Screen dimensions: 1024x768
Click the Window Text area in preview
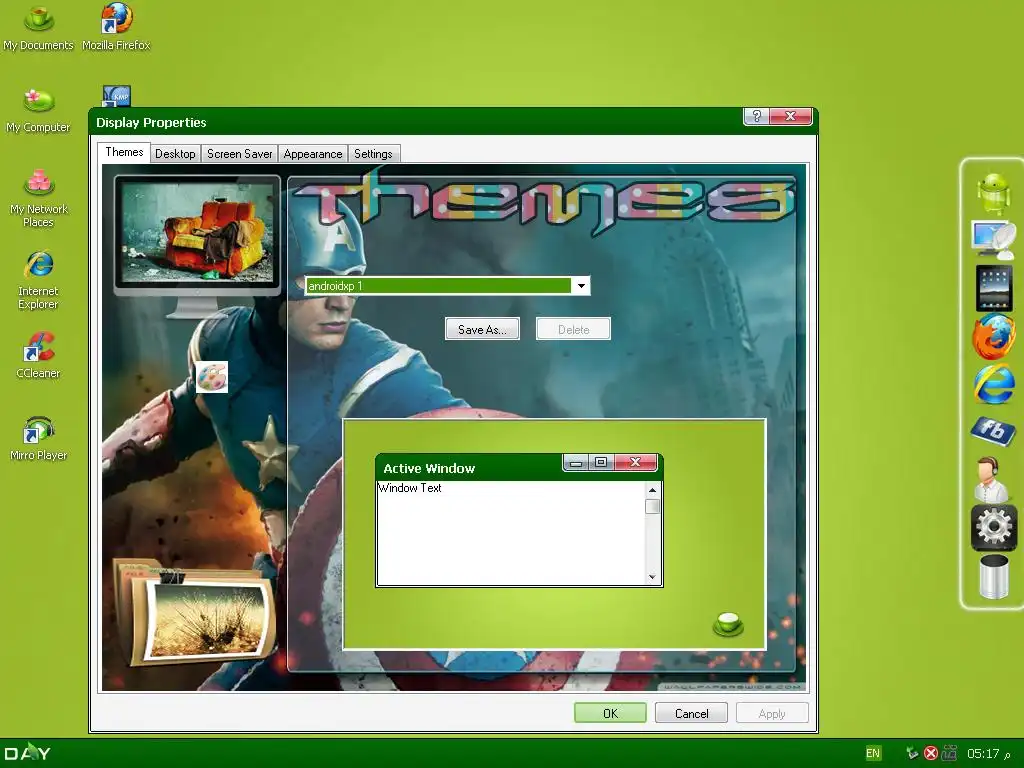(410, 488)
